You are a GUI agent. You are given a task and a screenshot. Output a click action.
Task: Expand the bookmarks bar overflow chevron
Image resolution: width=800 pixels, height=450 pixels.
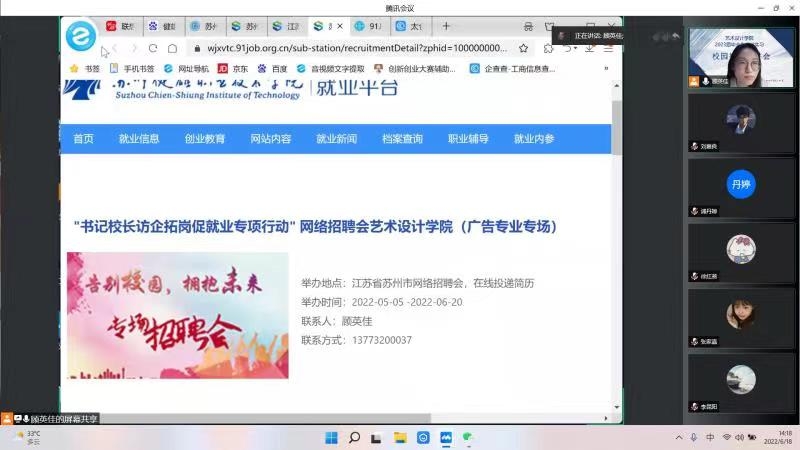pos(606,69)
